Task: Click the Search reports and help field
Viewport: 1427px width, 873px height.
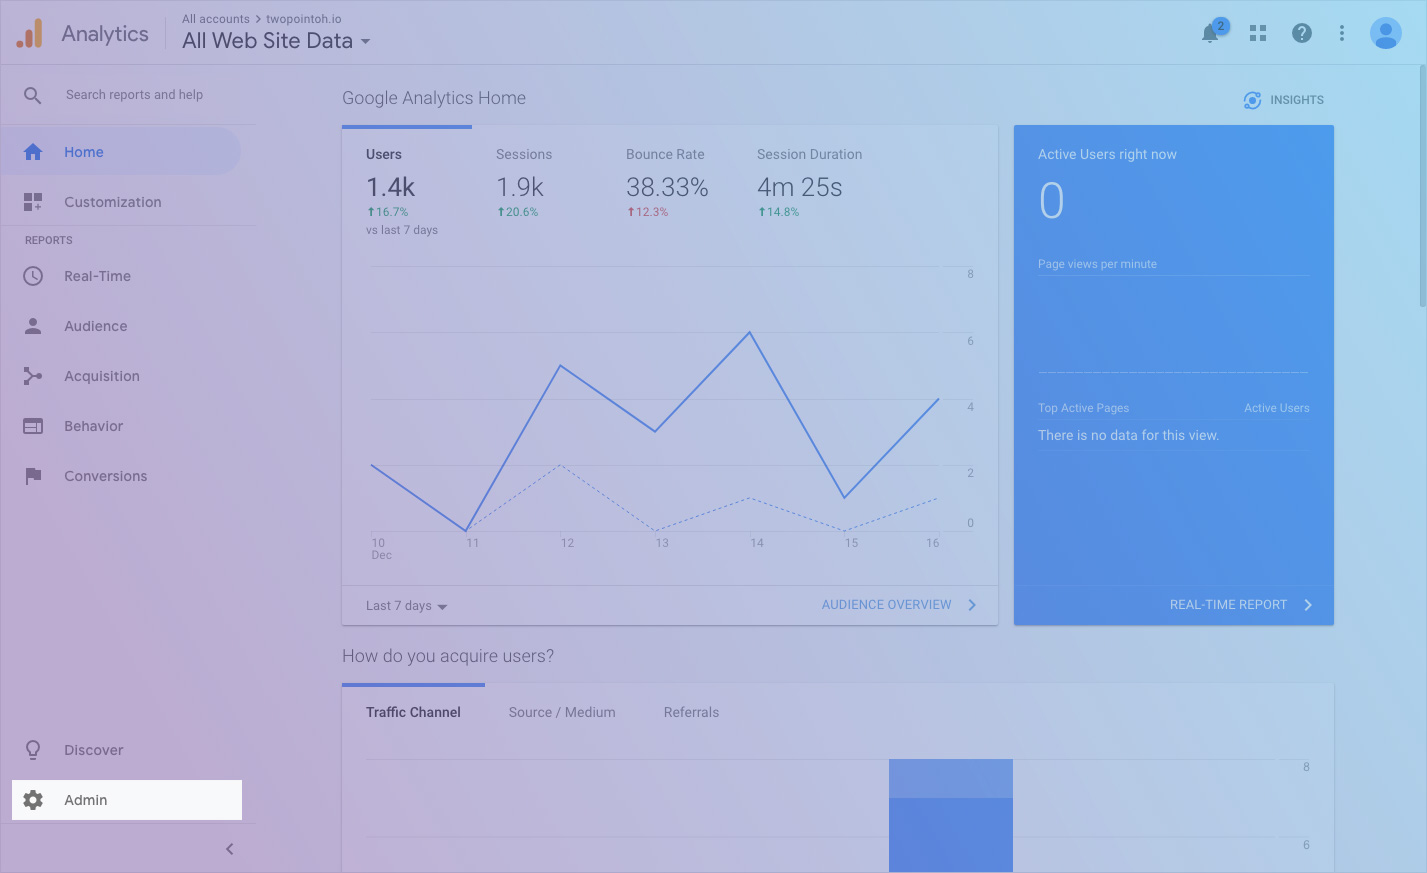Action: click(x=134, y=95)
